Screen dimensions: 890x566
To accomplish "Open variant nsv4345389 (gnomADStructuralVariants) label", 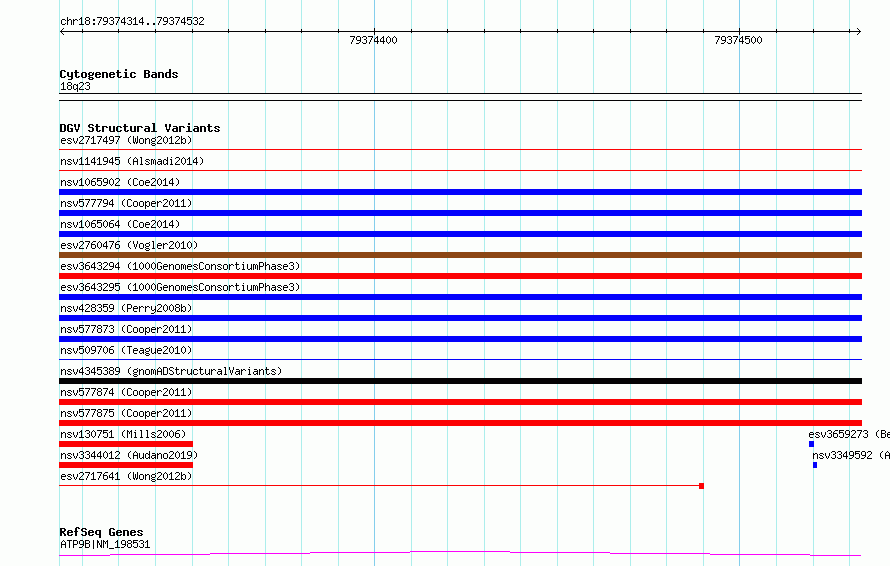I will (171, 371).
